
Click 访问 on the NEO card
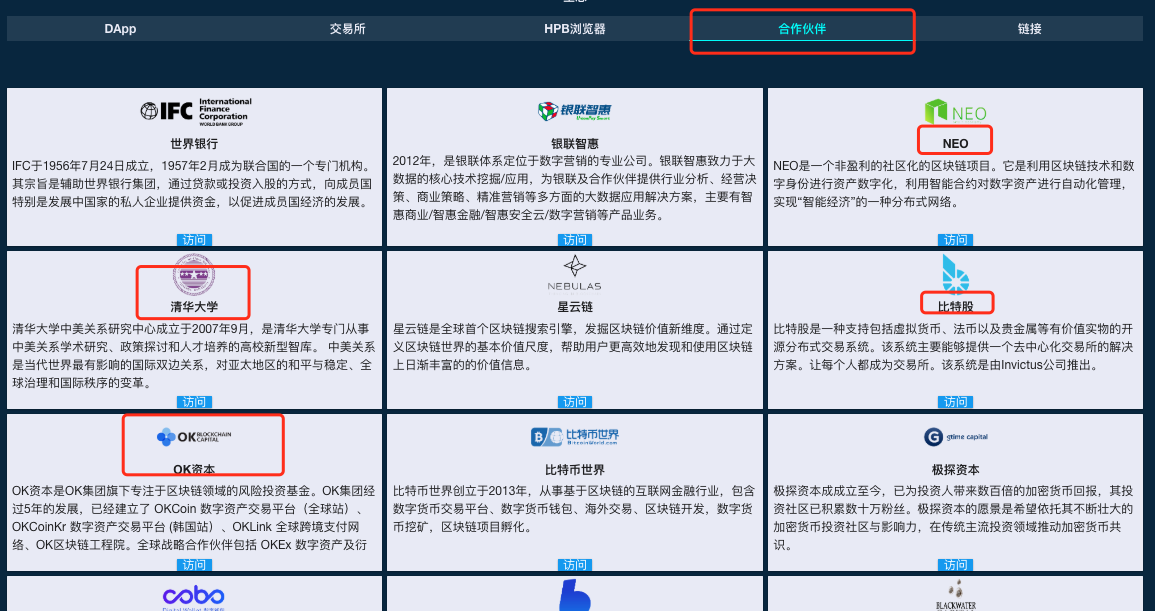[955, 240]
